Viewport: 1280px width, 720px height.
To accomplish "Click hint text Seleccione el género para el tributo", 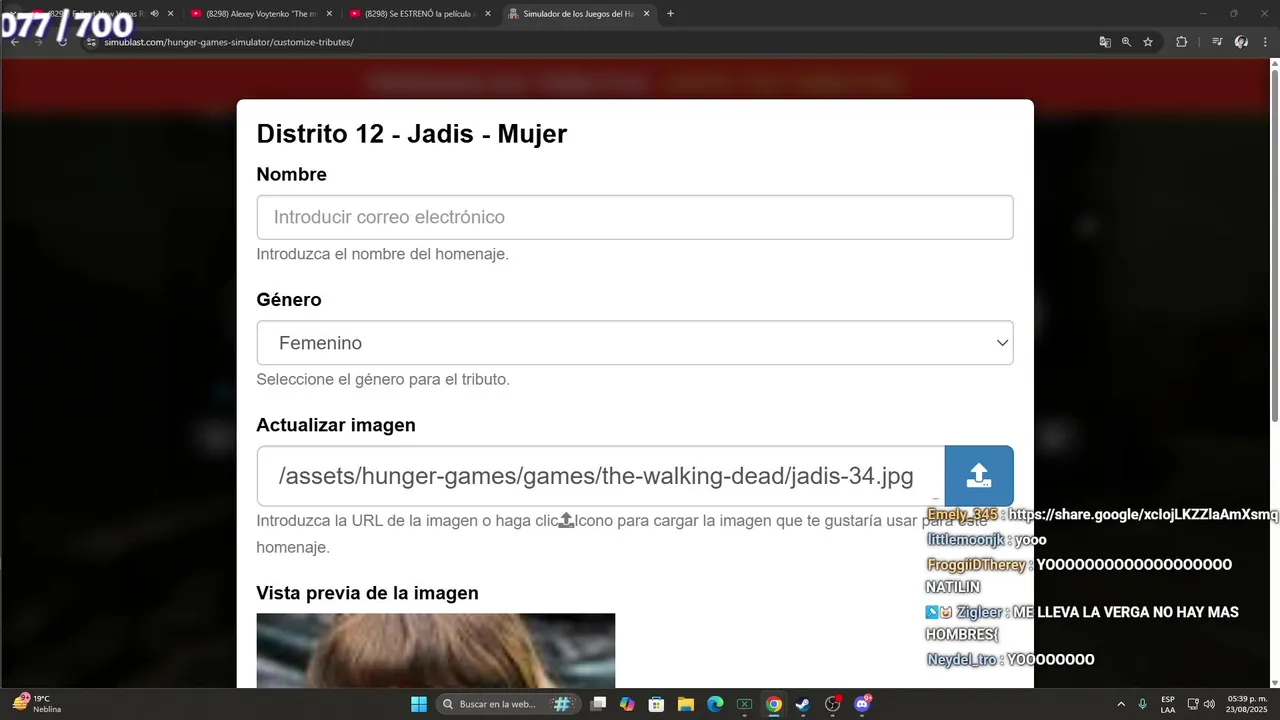I will 383,380.
